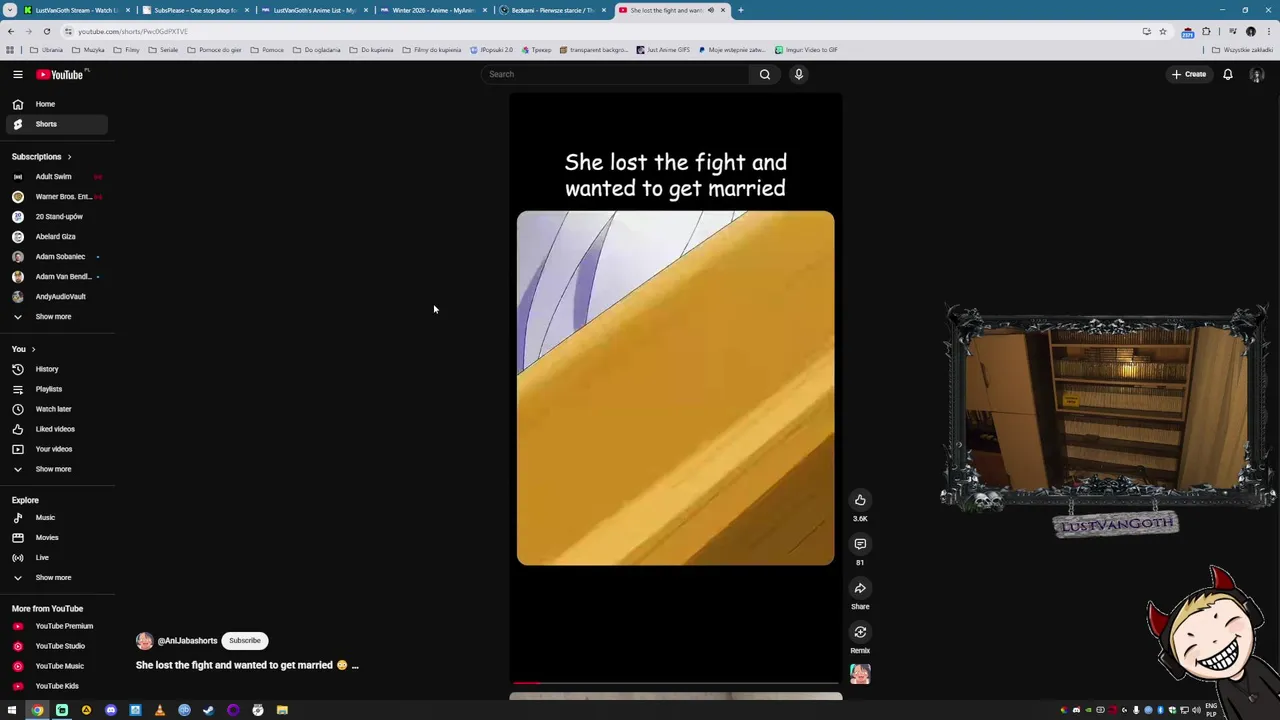The image size is (1280, 720).
Task: Click the YouTube logo
Action: (62, 74)
